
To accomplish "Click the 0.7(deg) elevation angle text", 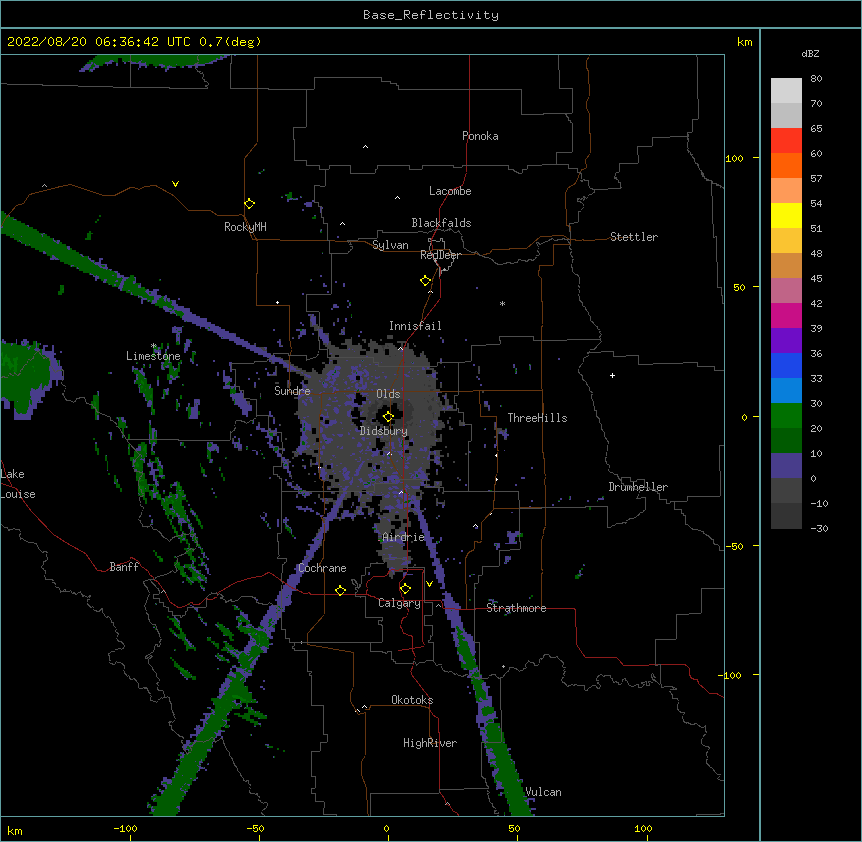I will [x=230, y=42].
